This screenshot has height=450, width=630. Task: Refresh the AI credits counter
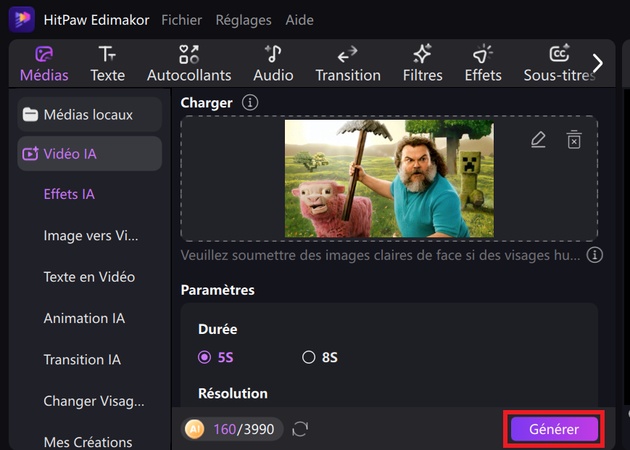tap(300, 429)
